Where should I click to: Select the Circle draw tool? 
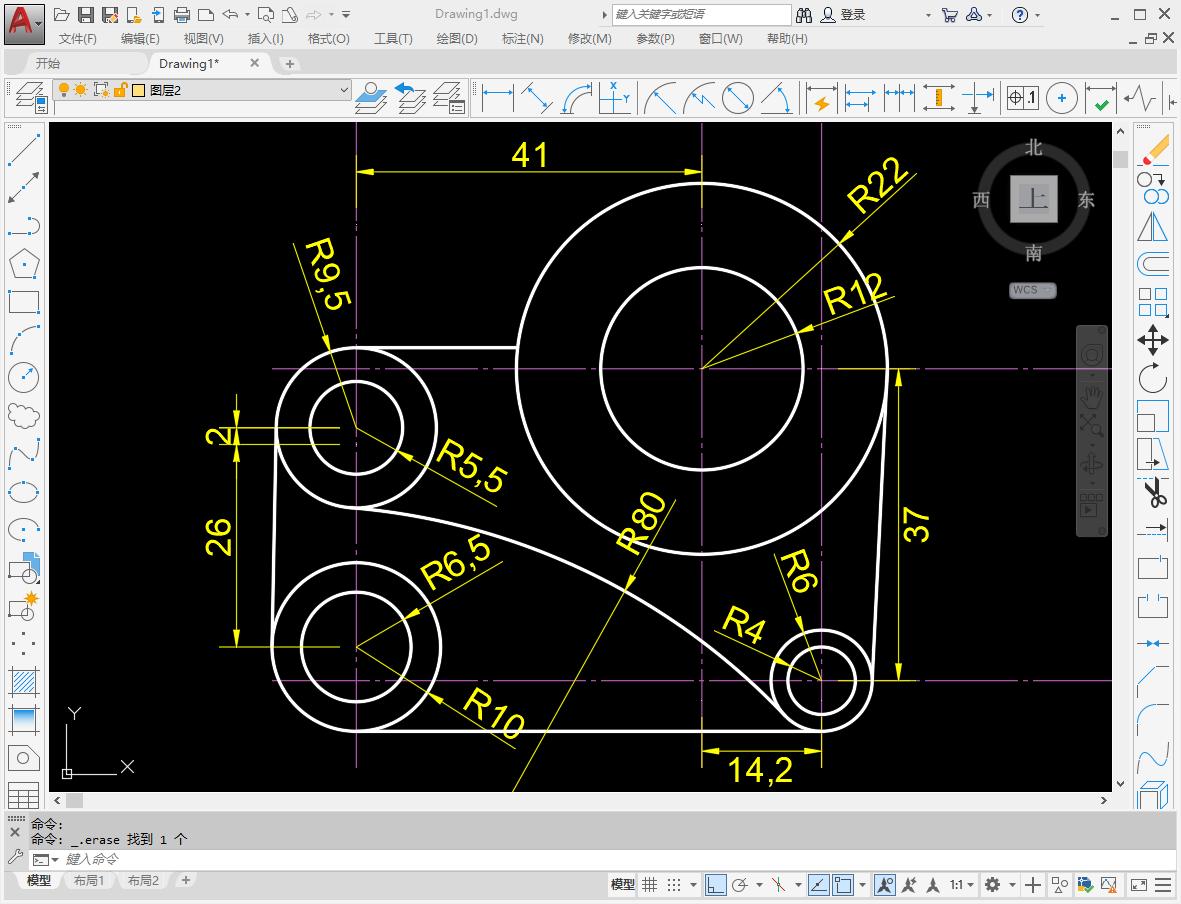pos(23,377)
